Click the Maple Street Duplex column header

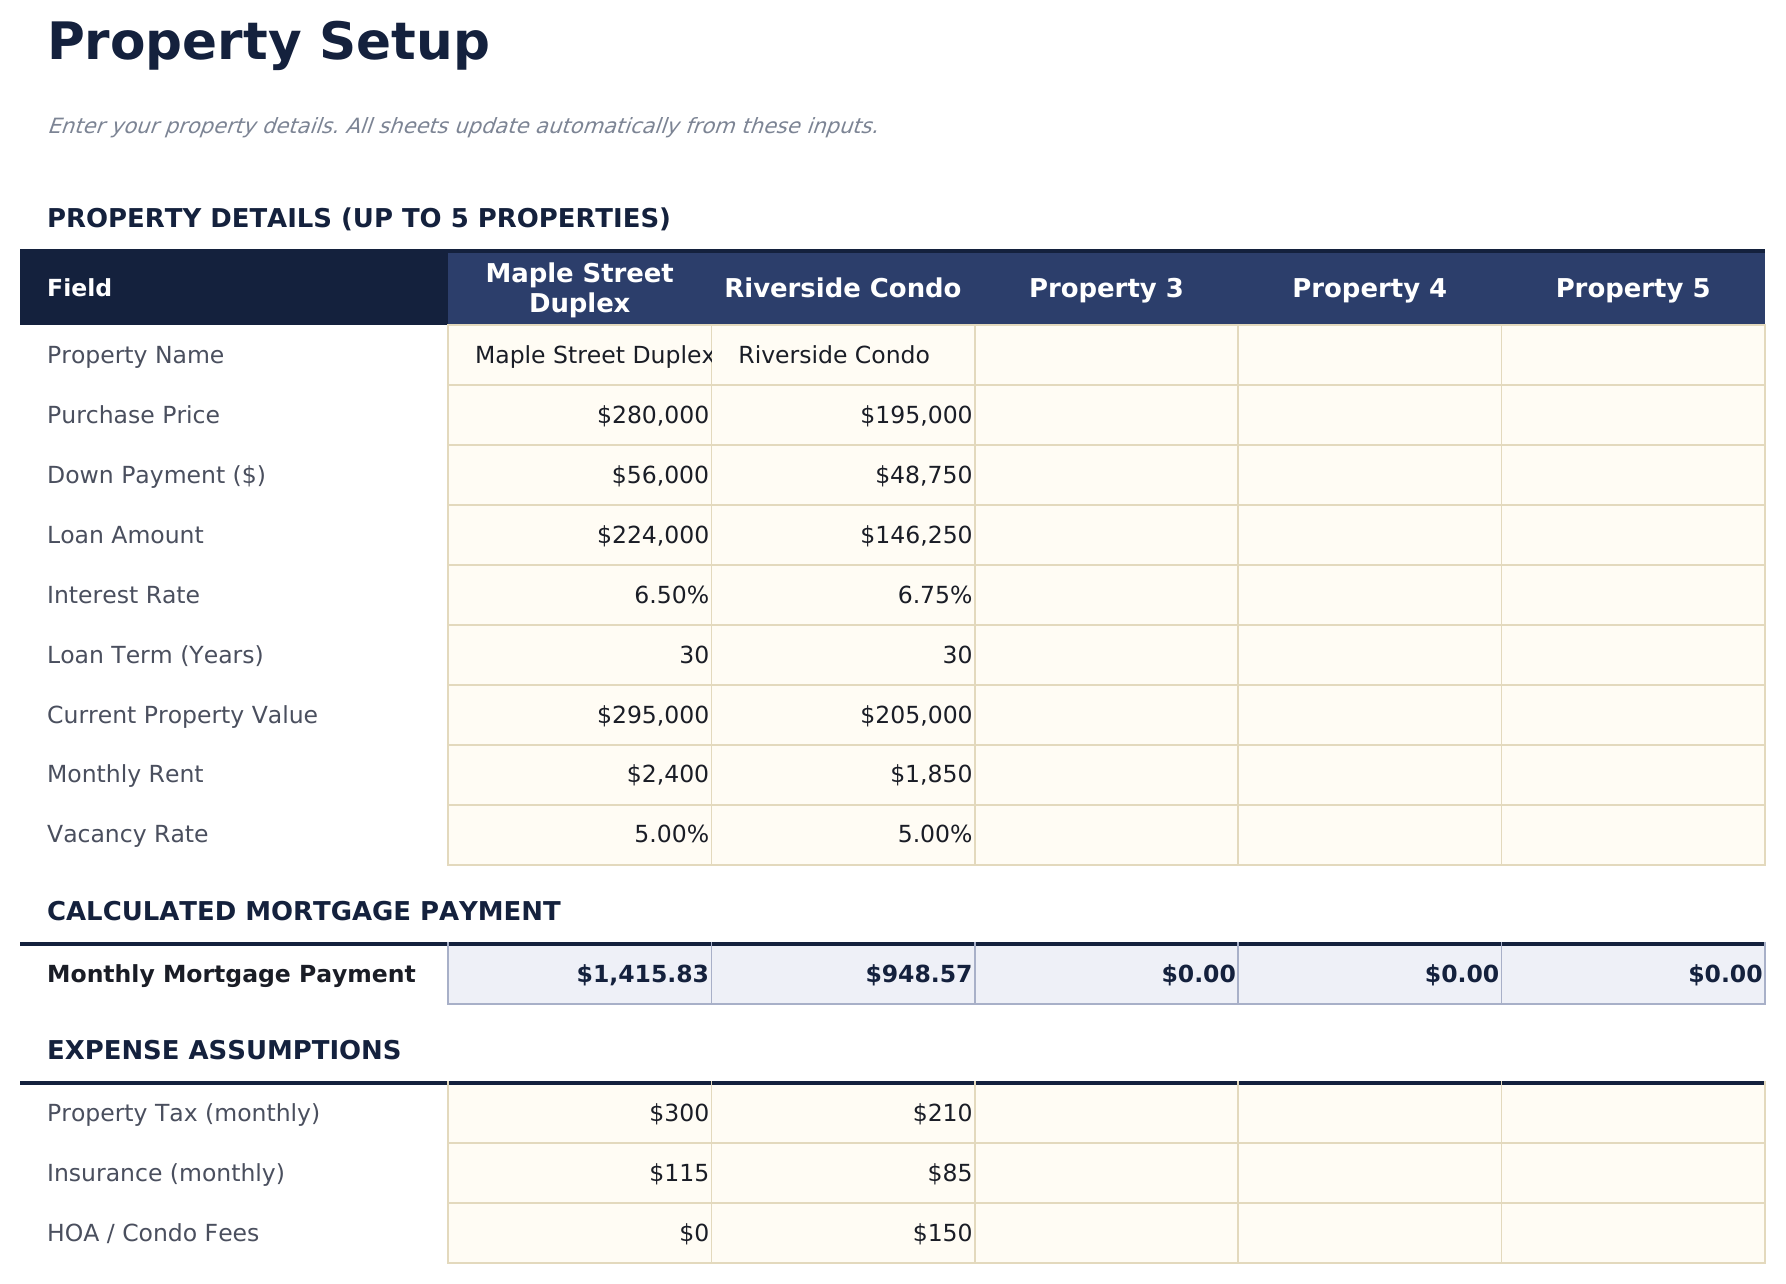[580, 287]
